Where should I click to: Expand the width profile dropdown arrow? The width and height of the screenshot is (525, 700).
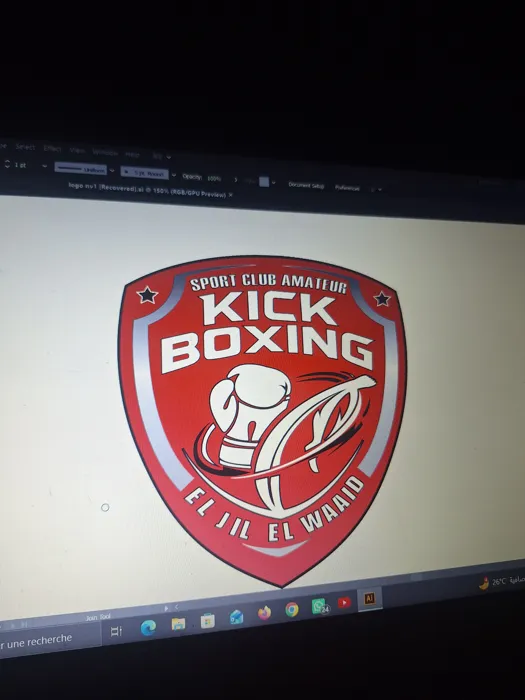[112, 171]
